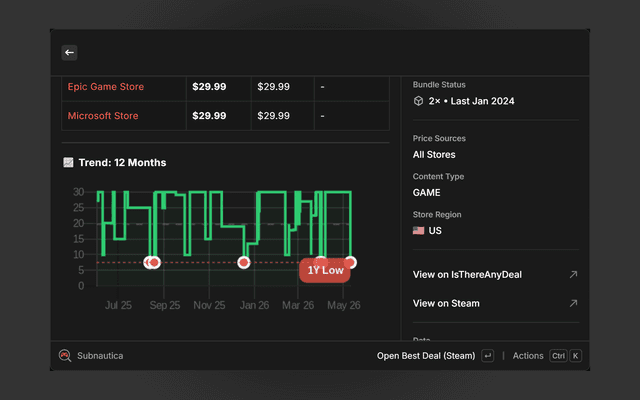Screen dimensions: 640x400
Task: Click the IsThereAnyDeal external arrow icon
Action: (x=573, y=274)
